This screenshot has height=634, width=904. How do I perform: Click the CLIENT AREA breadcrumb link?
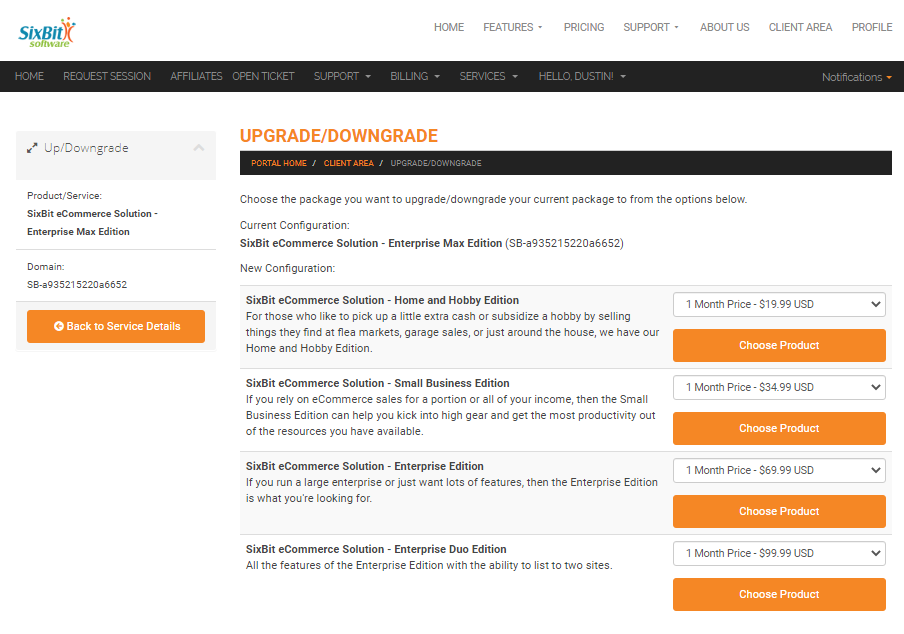(348, 163)
